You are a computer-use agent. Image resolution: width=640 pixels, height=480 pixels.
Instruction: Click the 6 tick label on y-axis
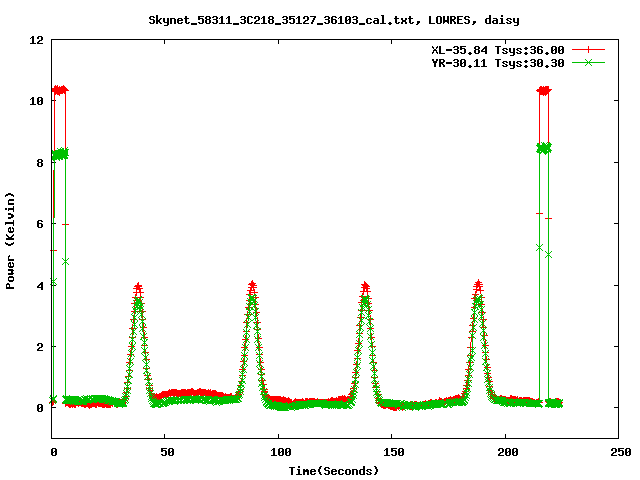(40, 224)
